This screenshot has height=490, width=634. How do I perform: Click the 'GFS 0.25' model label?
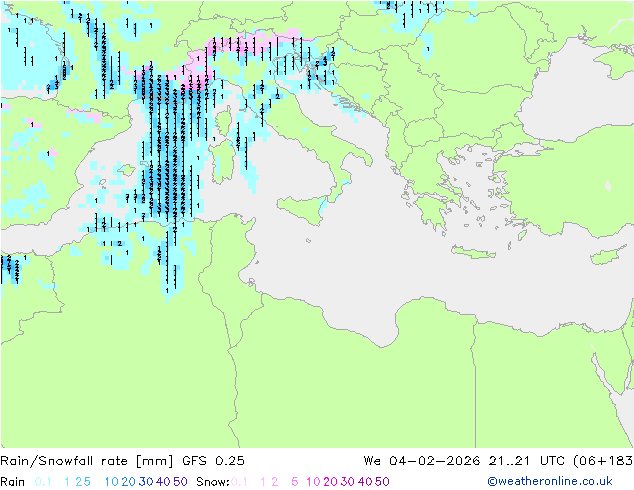(x=213, y=461)
